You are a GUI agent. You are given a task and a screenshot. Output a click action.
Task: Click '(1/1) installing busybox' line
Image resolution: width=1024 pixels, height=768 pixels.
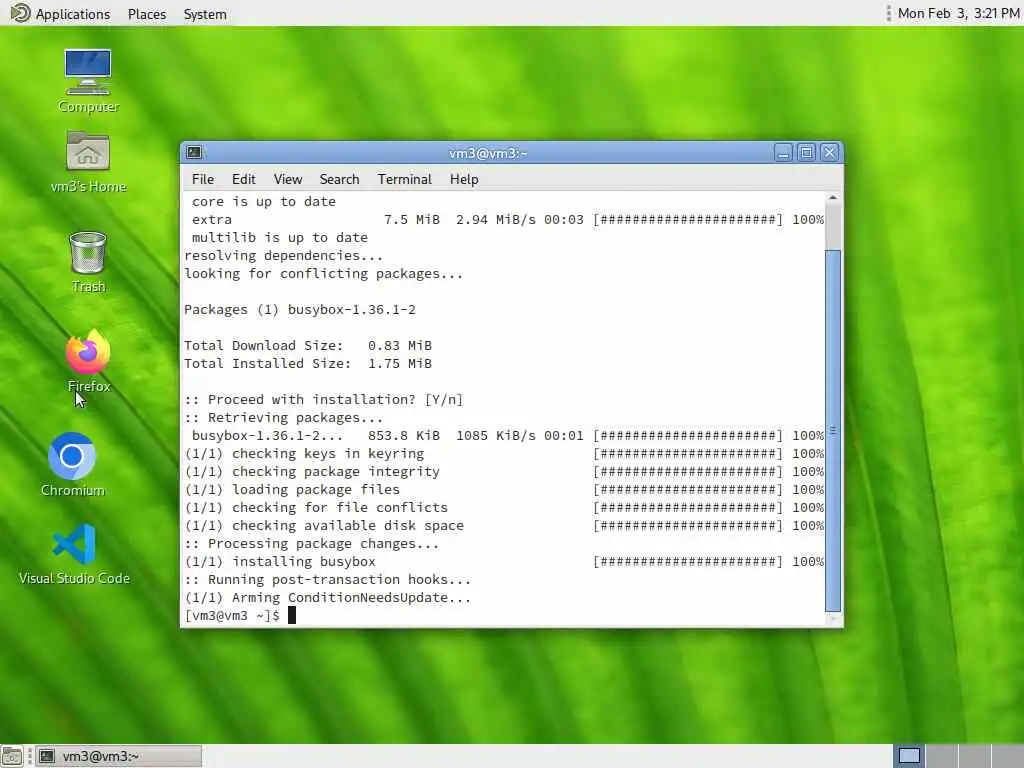[504, 562]
